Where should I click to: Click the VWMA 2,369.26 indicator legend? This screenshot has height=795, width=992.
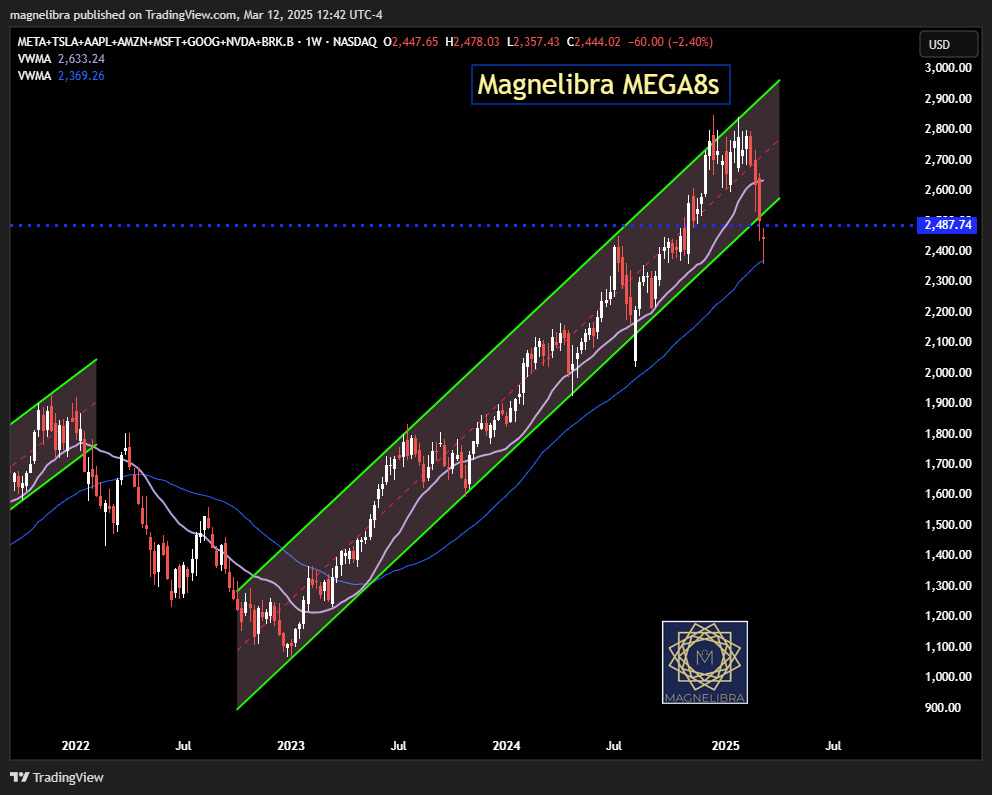coord(61,76)
